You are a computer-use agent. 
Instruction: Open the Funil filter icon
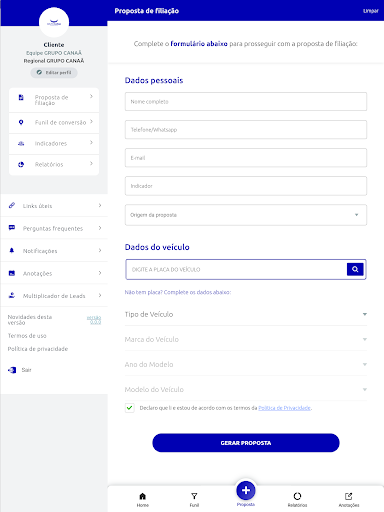(194, 496)
